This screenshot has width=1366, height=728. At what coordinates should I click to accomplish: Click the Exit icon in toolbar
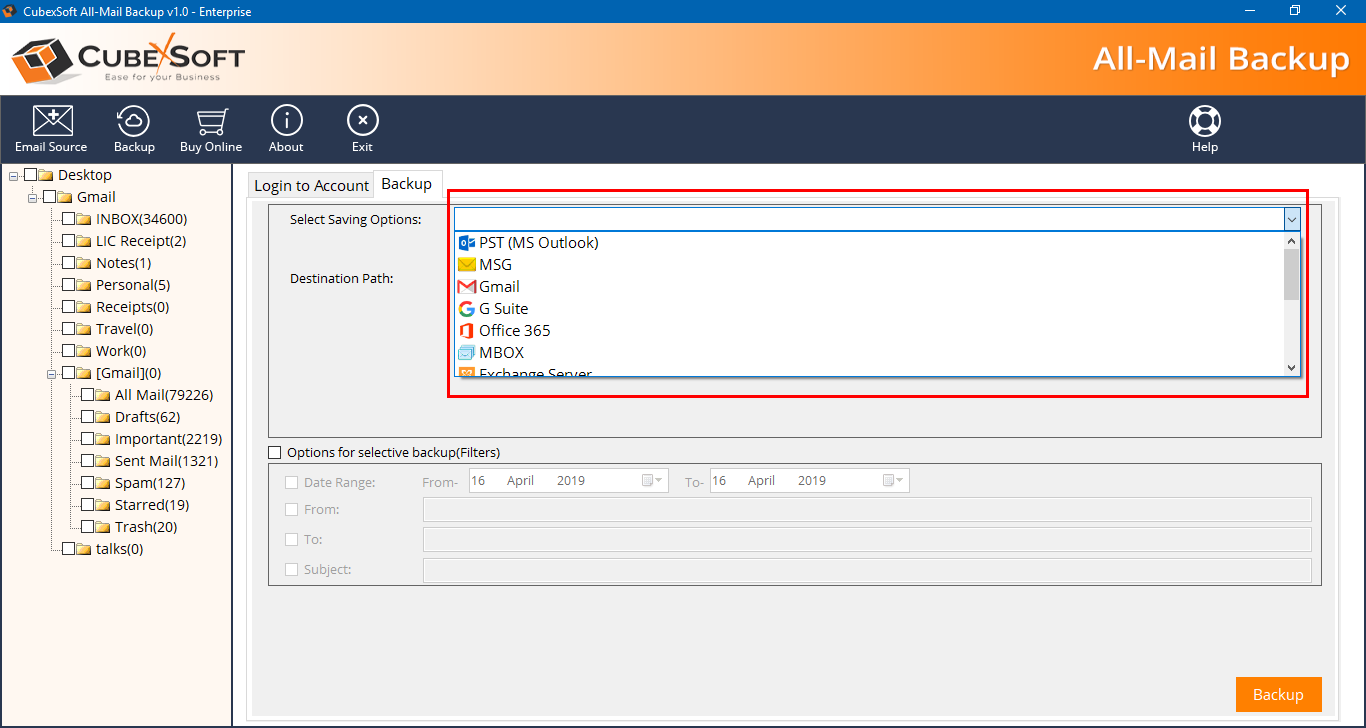362,127
